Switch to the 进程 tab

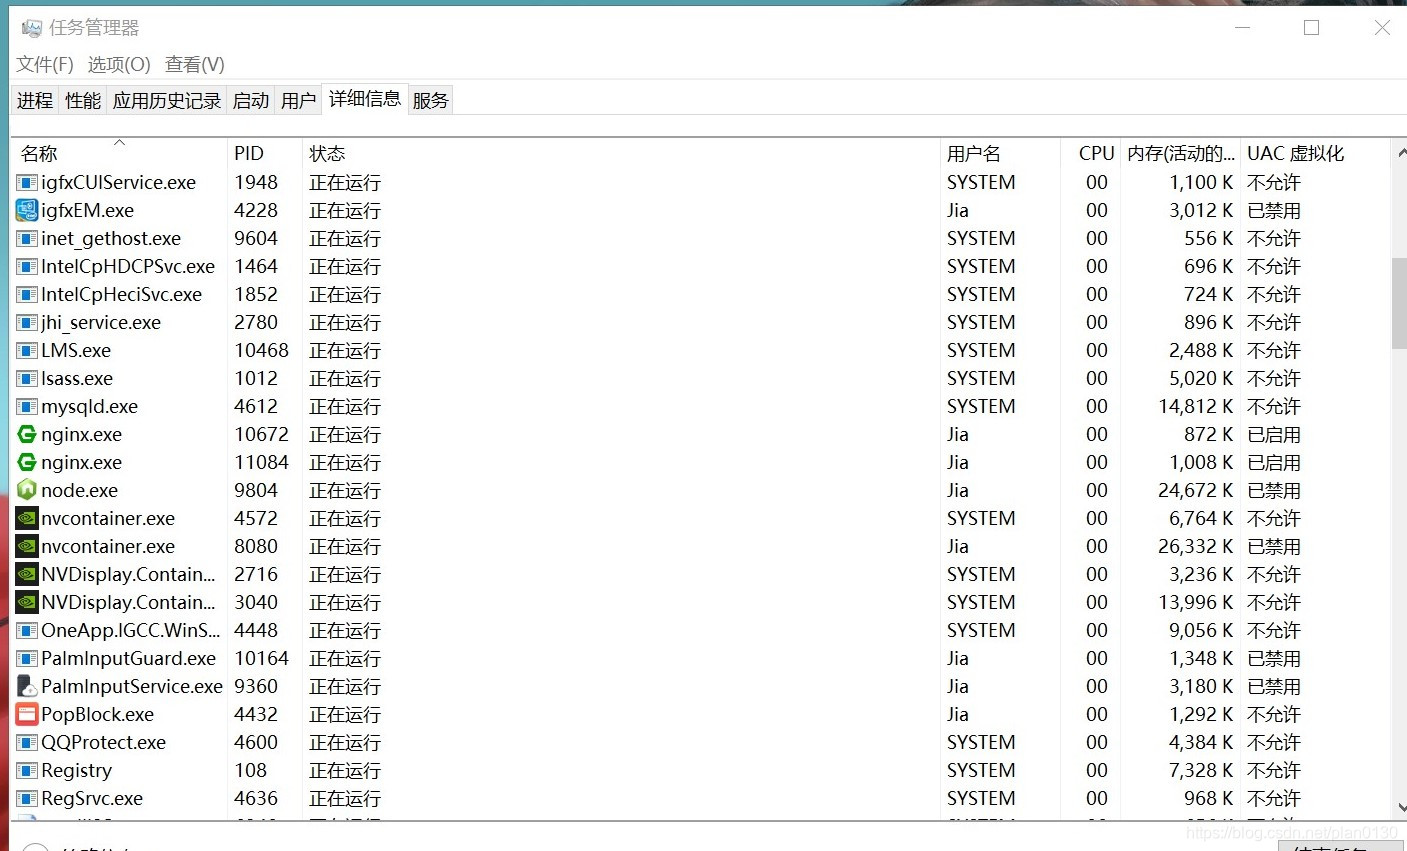tap(34, 99)
